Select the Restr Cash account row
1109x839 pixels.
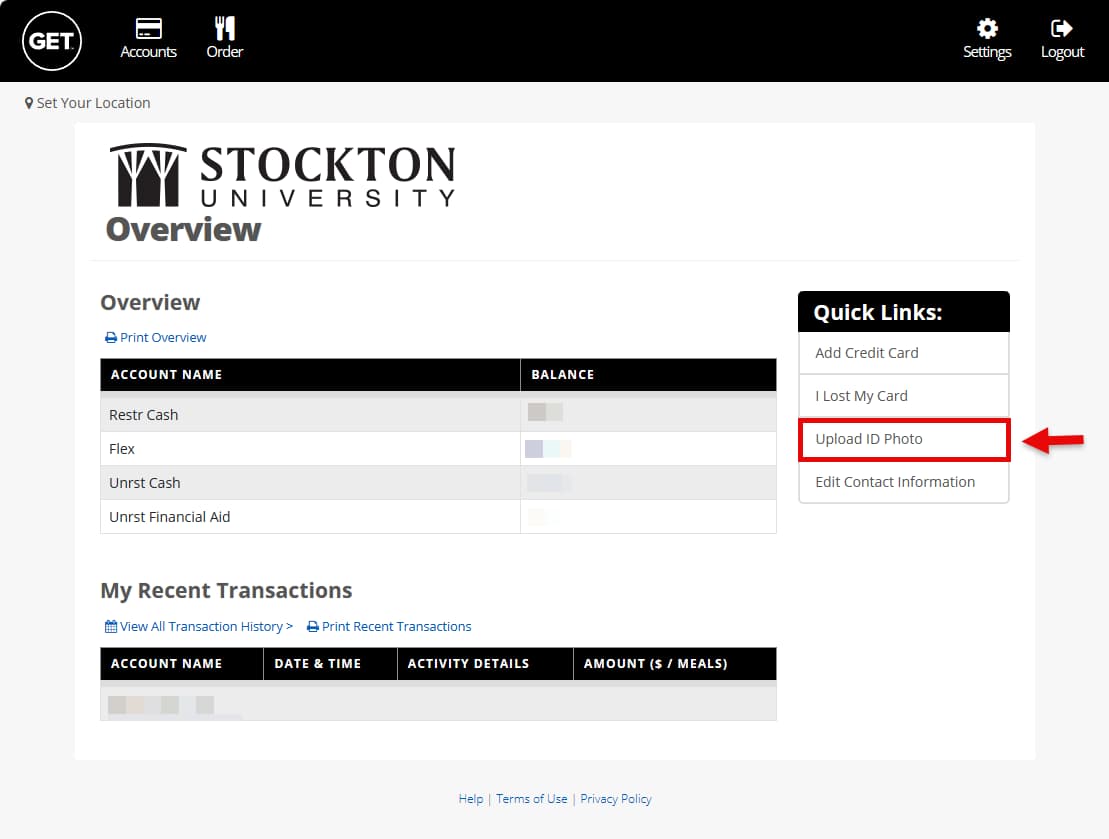(439, 415)
